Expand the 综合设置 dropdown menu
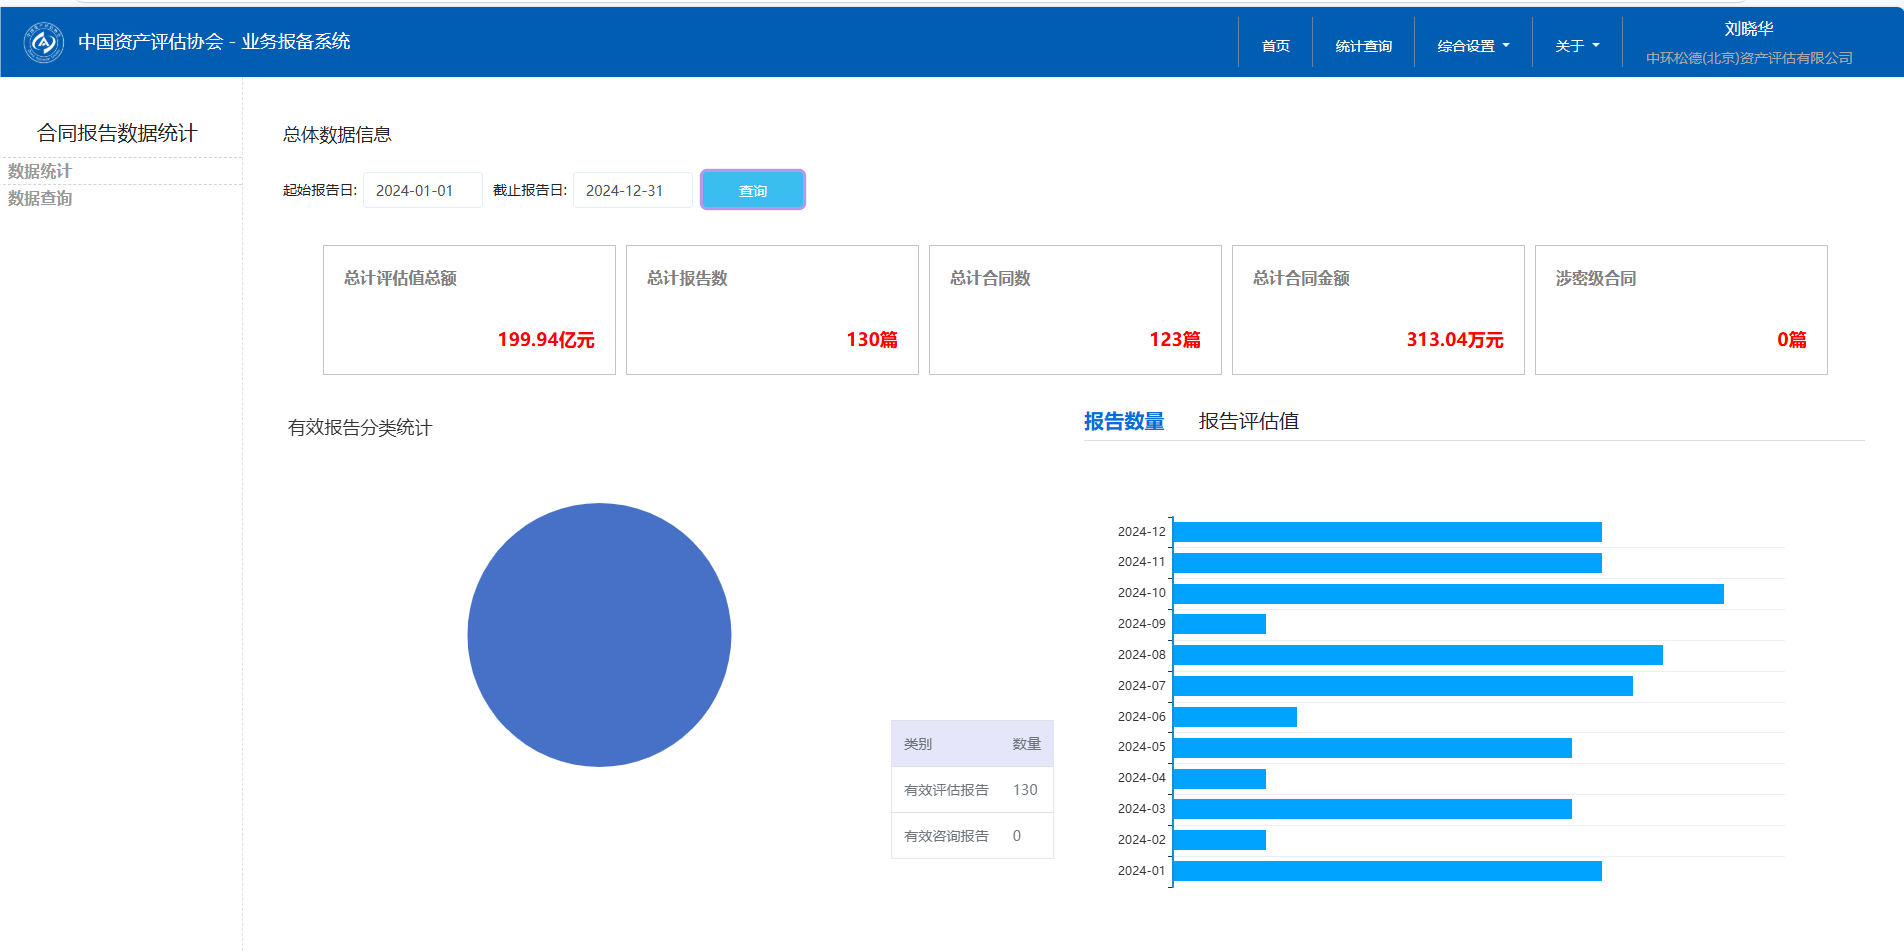1904x952 pixels. tap(1472, 46)
